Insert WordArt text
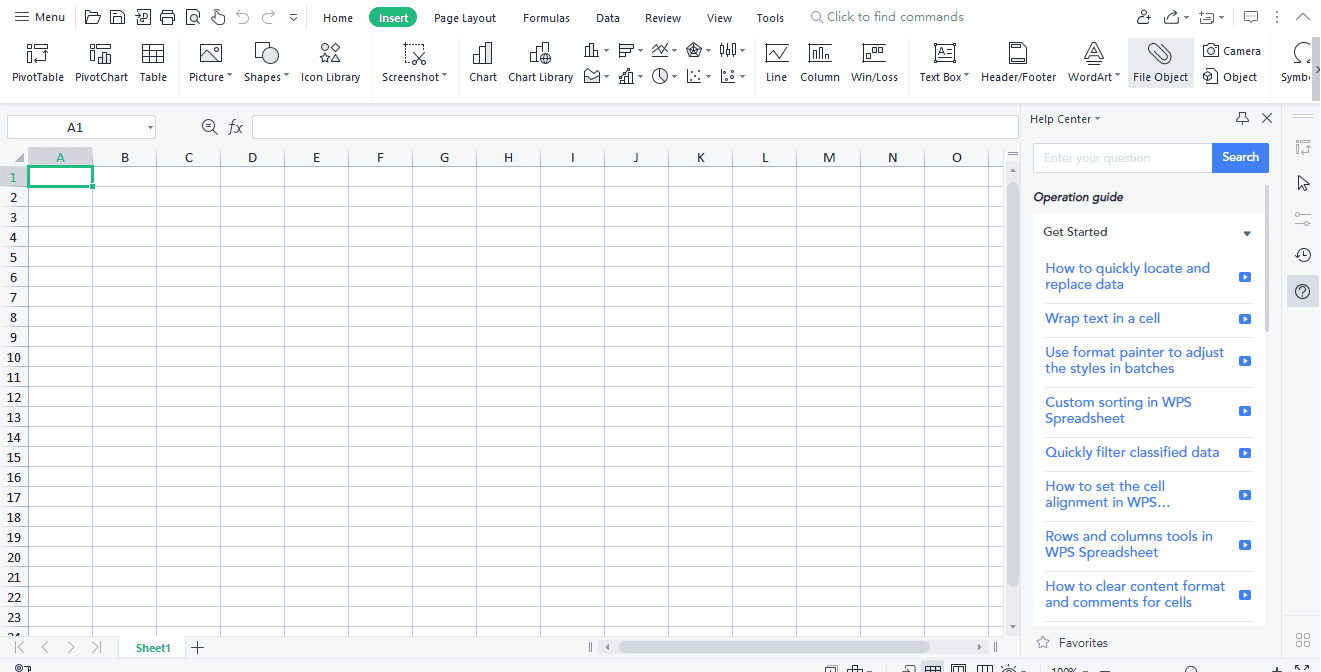Image resolution: width=1321 pixels, height=672 pixels. pos(1094,62)
